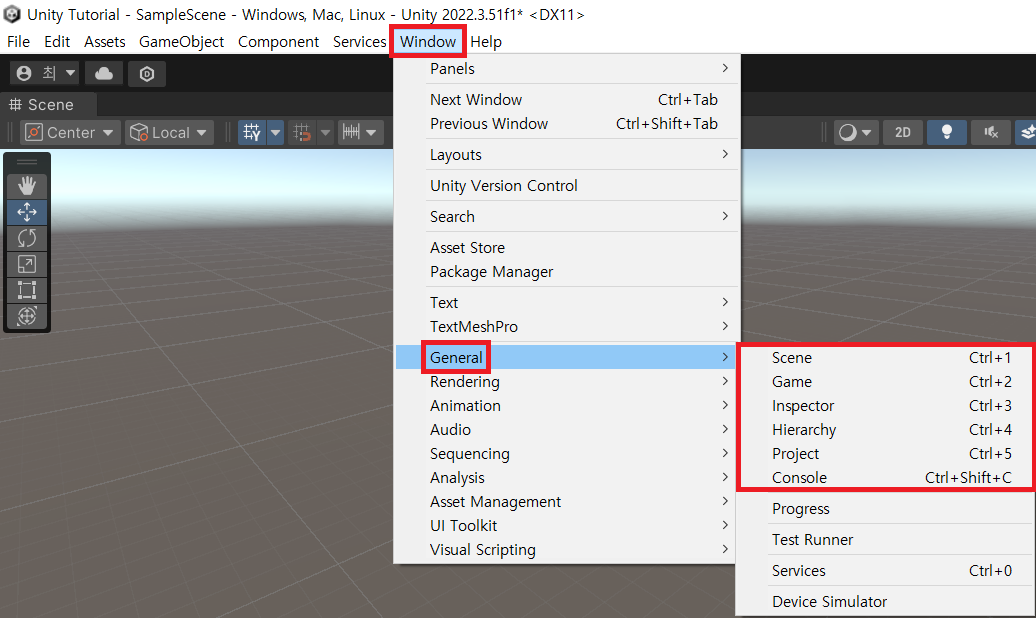Open the Test Runner window
This screenshot has height=618, width=1036.
click(x=886, y=540)
